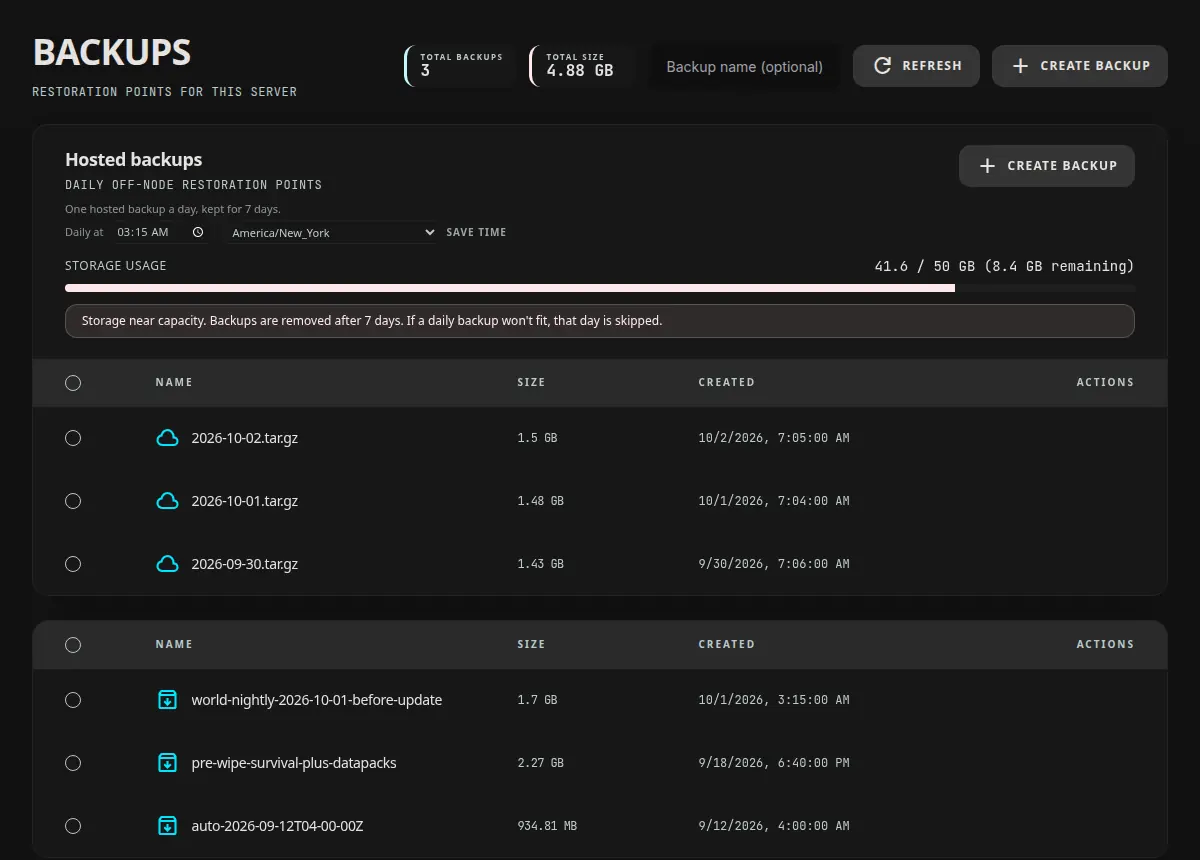Click the 934.81 MB size value
This screenshot has height=860, width=1200.
pyautogui.click(x=547, y=826)
